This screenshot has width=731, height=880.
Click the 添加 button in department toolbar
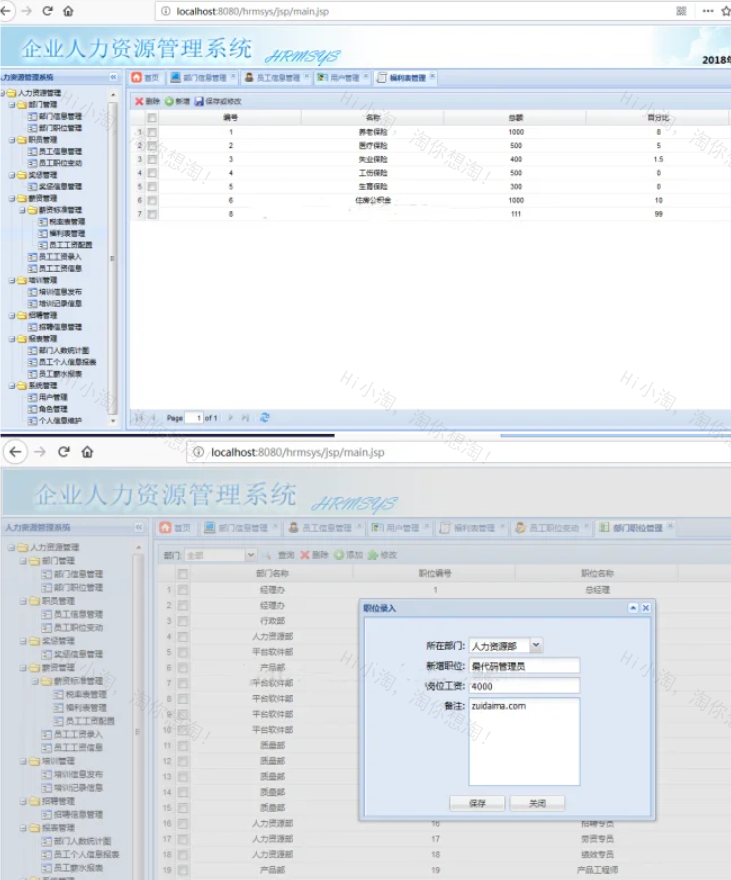tap(340, 555)
